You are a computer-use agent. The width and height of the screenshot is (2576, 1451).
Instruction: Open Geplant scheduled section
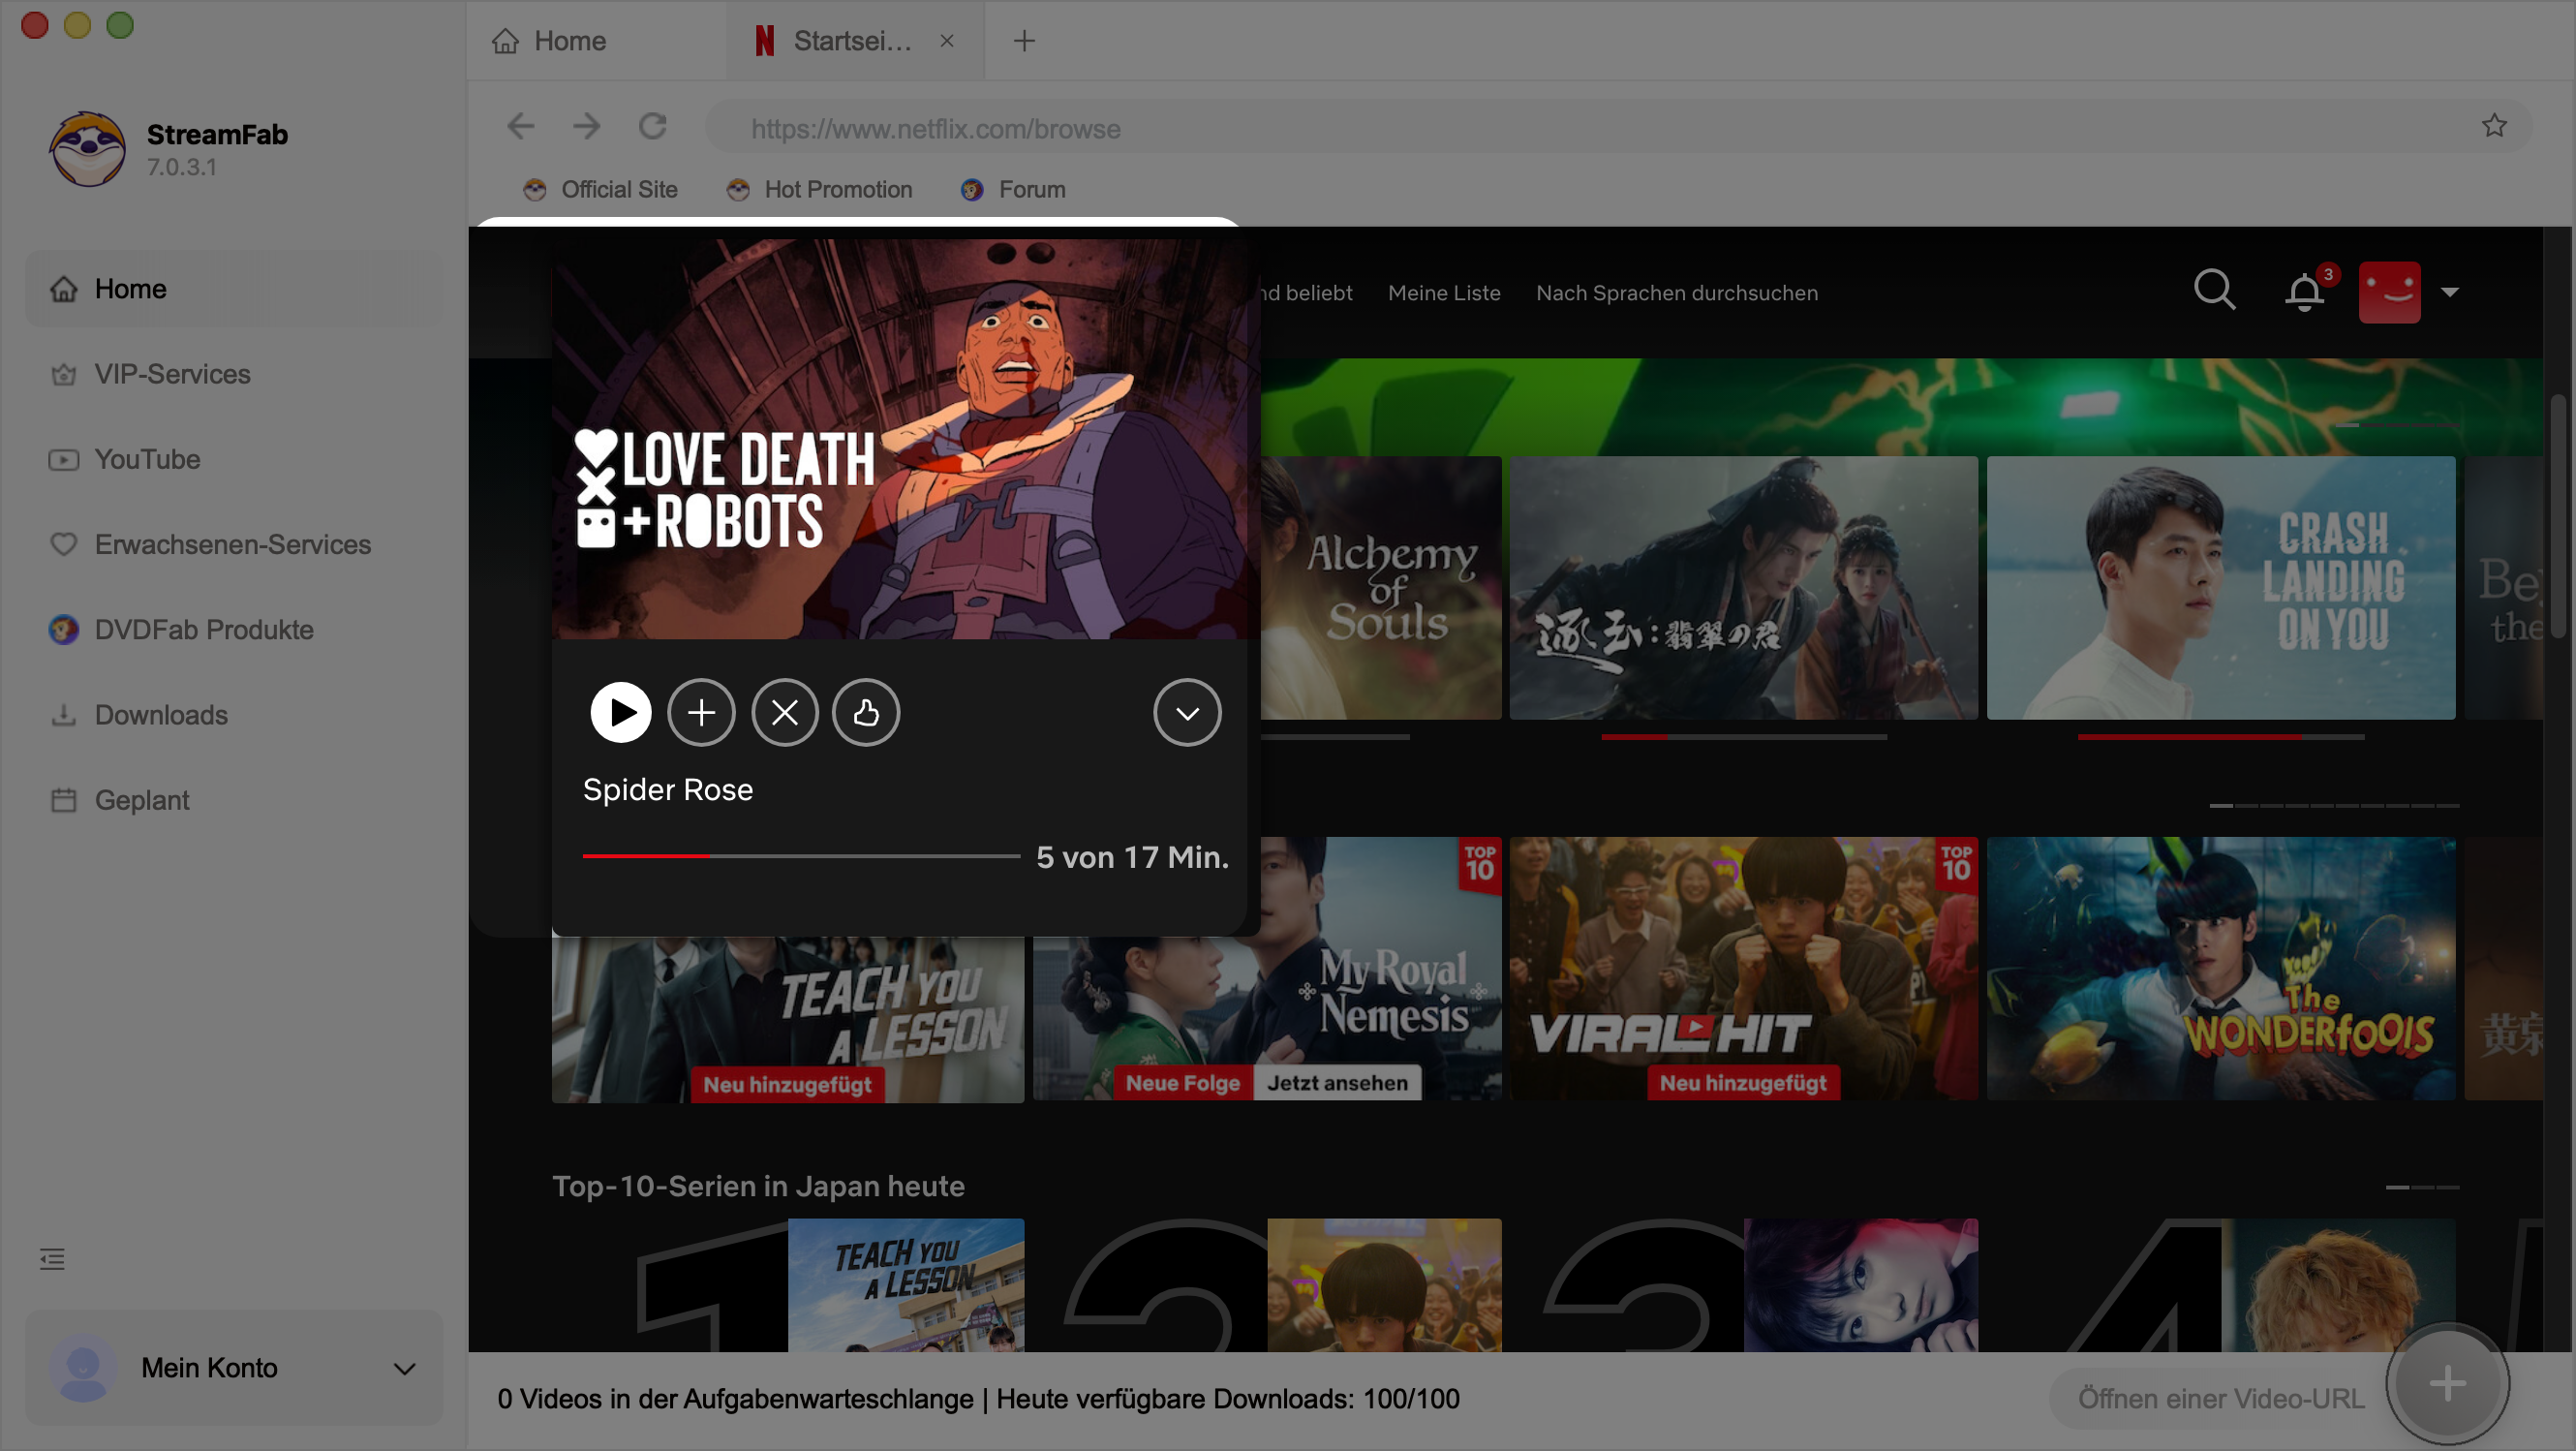click(x=234, y=800)
